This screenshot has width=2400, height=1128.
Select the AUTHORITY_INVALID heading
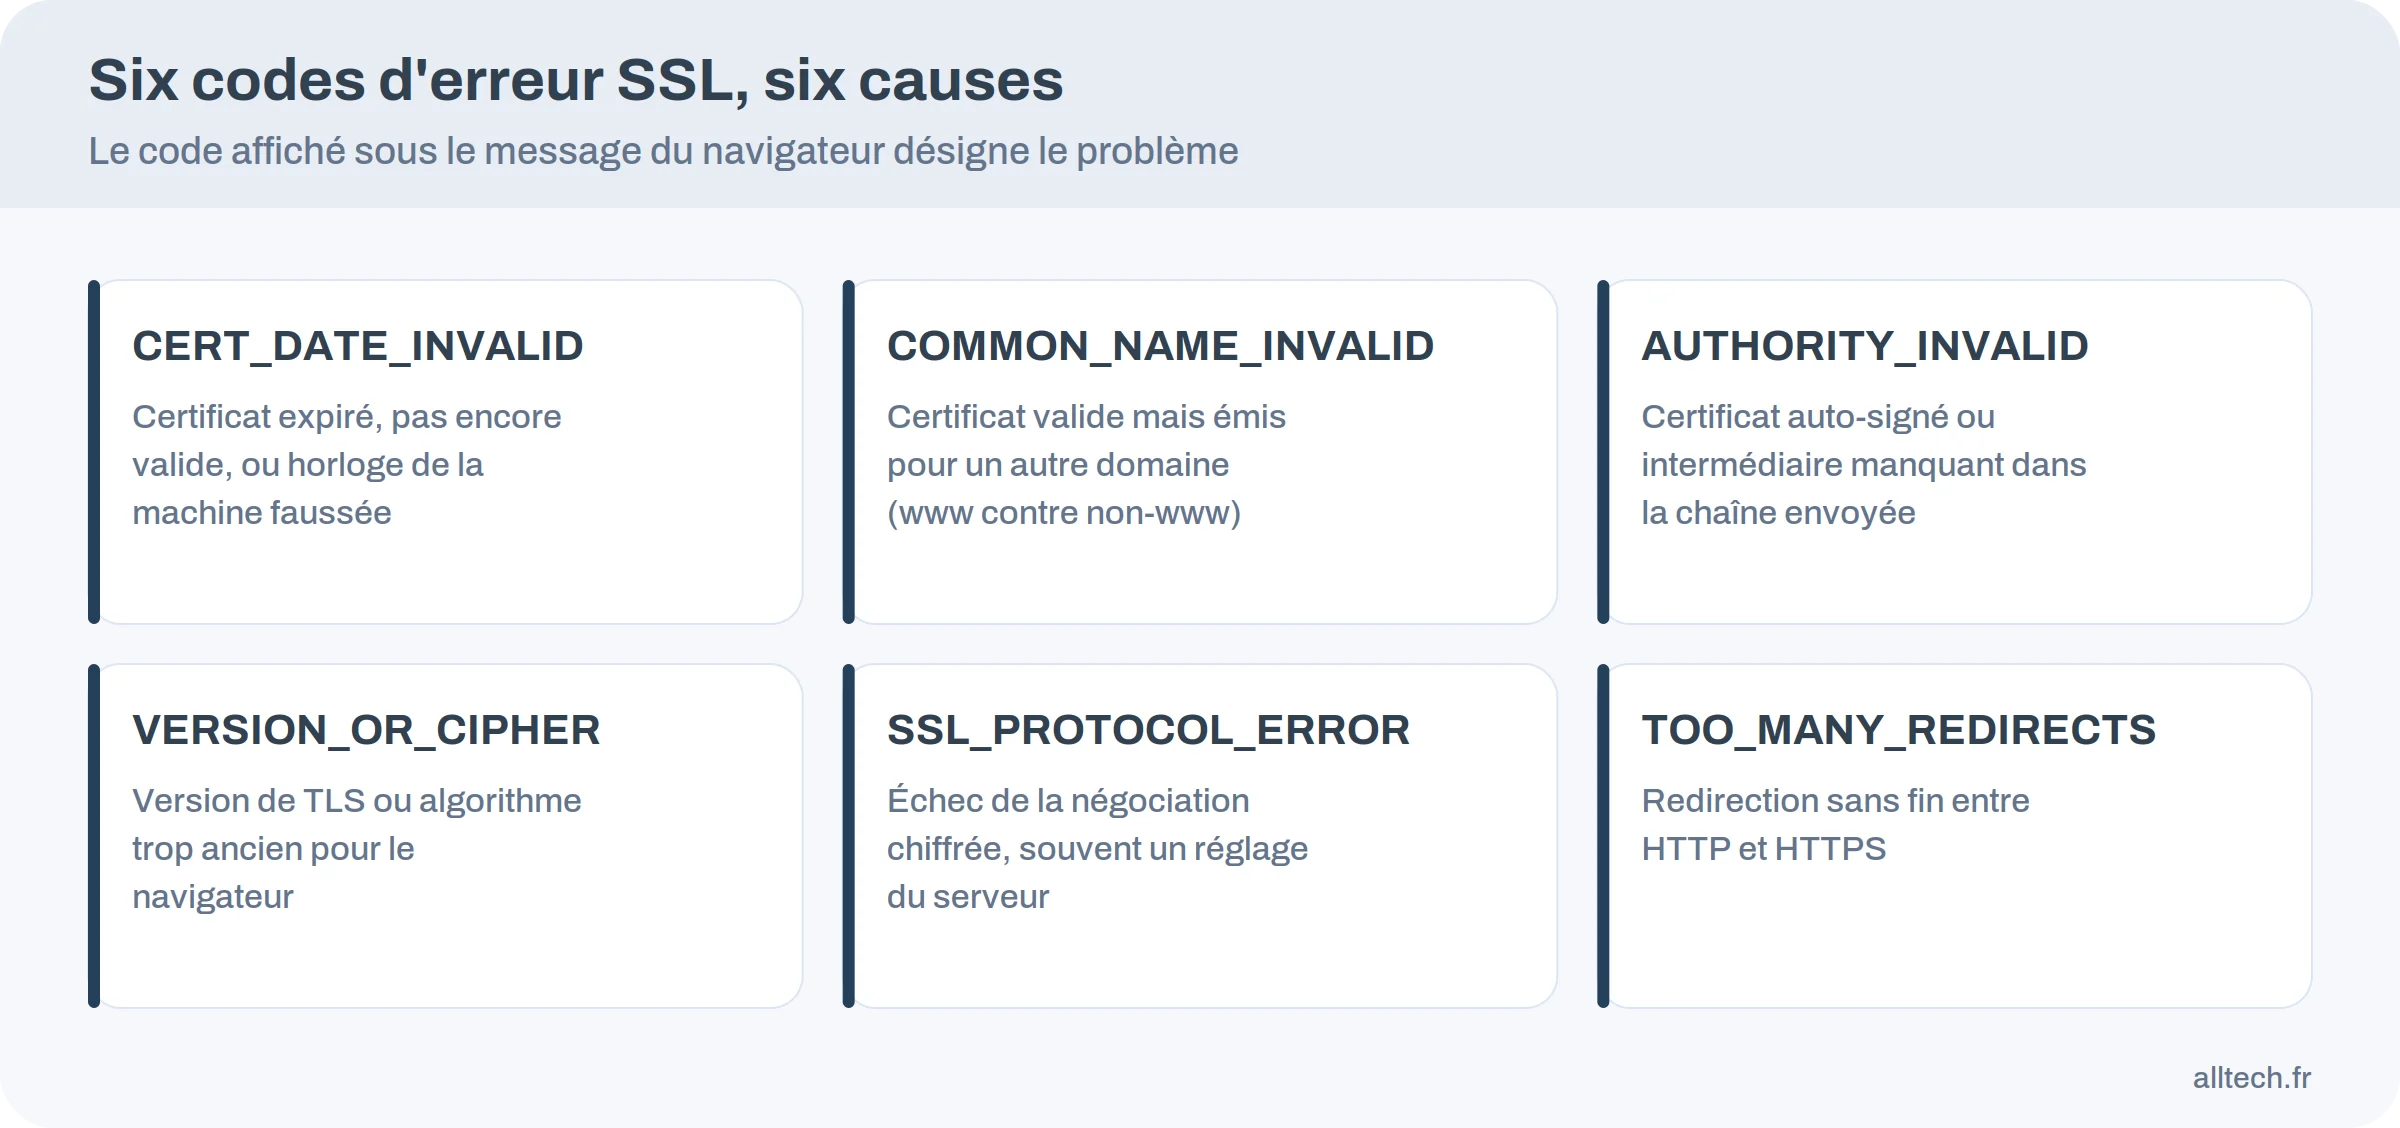(1865, 346)
